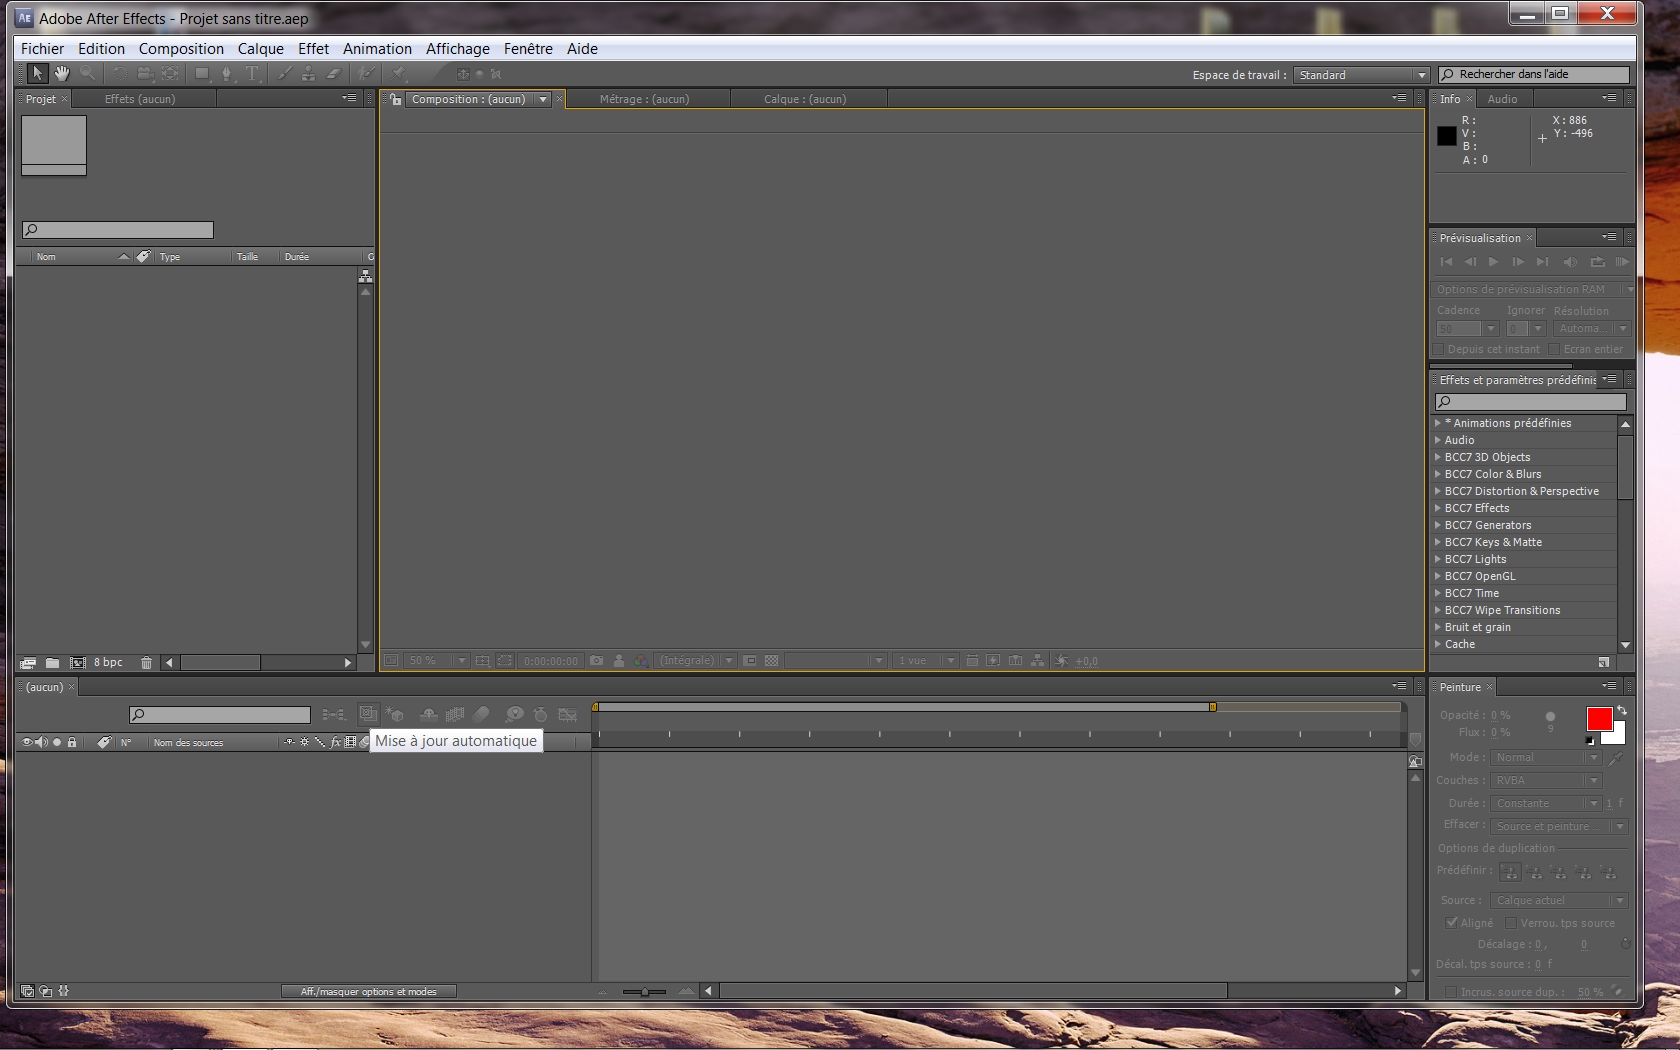Switch to the Audio tab beside Info

point(1502,99)
